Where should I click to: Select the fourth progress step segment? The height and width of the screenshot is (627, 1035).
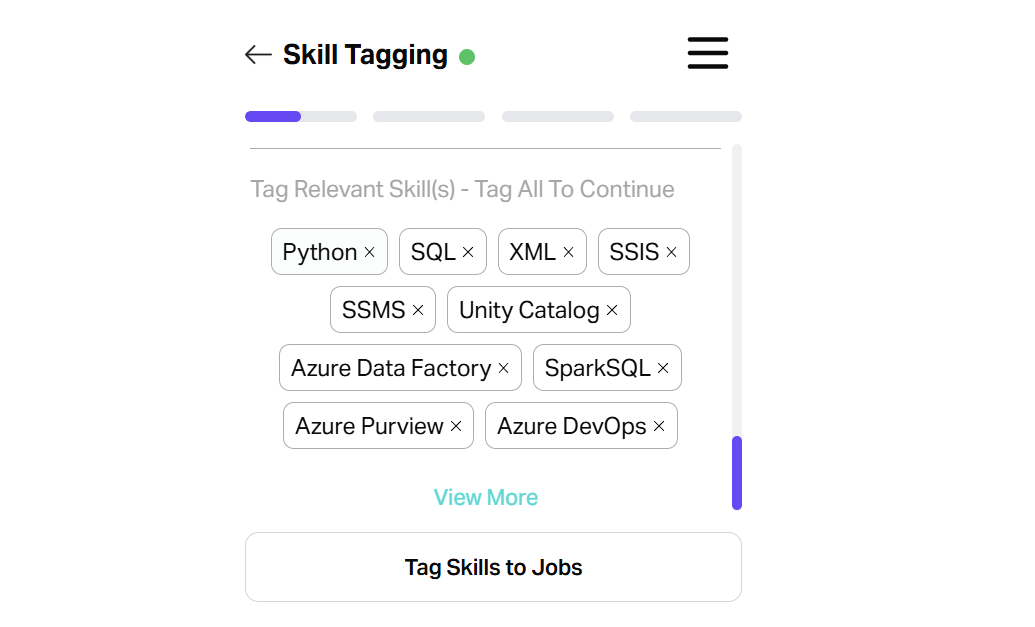685,117
